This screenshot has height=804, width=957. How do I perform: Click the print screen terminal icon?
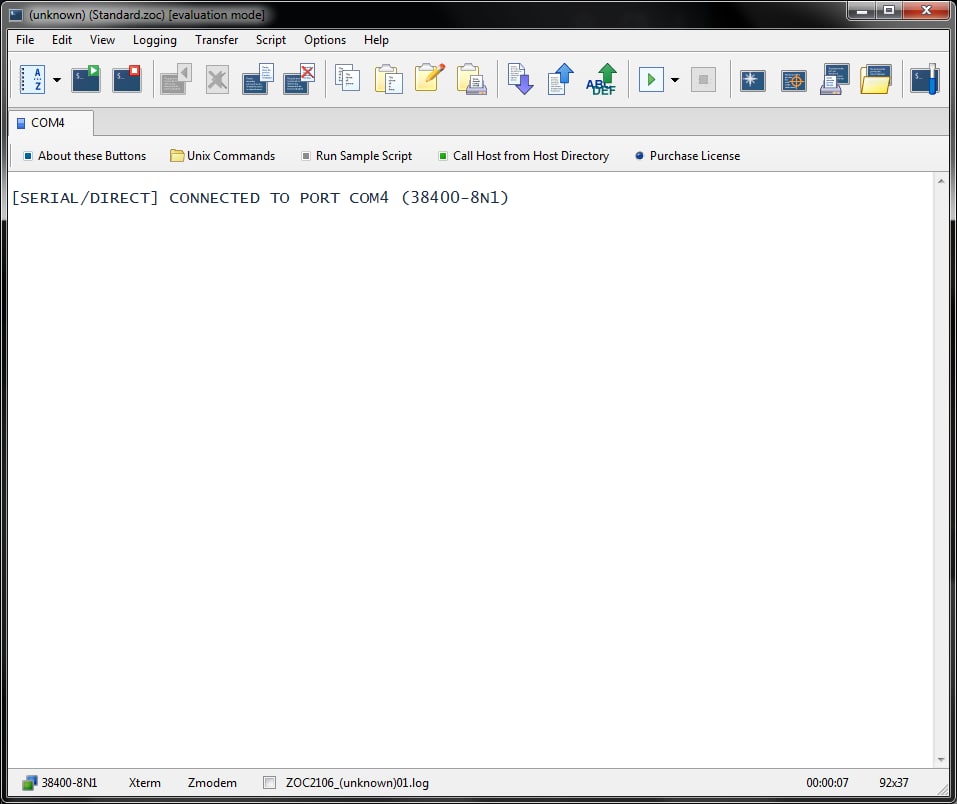(834, 79)
